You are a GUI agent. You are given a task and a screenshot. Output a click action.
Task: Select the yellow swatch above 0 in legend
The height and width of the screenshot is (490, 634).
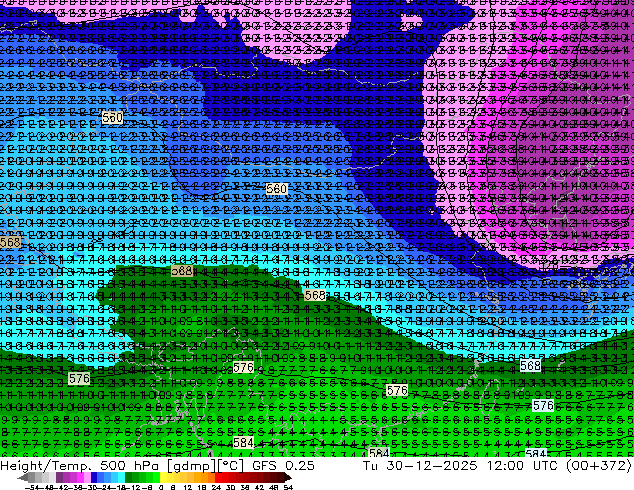coord(163,477)
